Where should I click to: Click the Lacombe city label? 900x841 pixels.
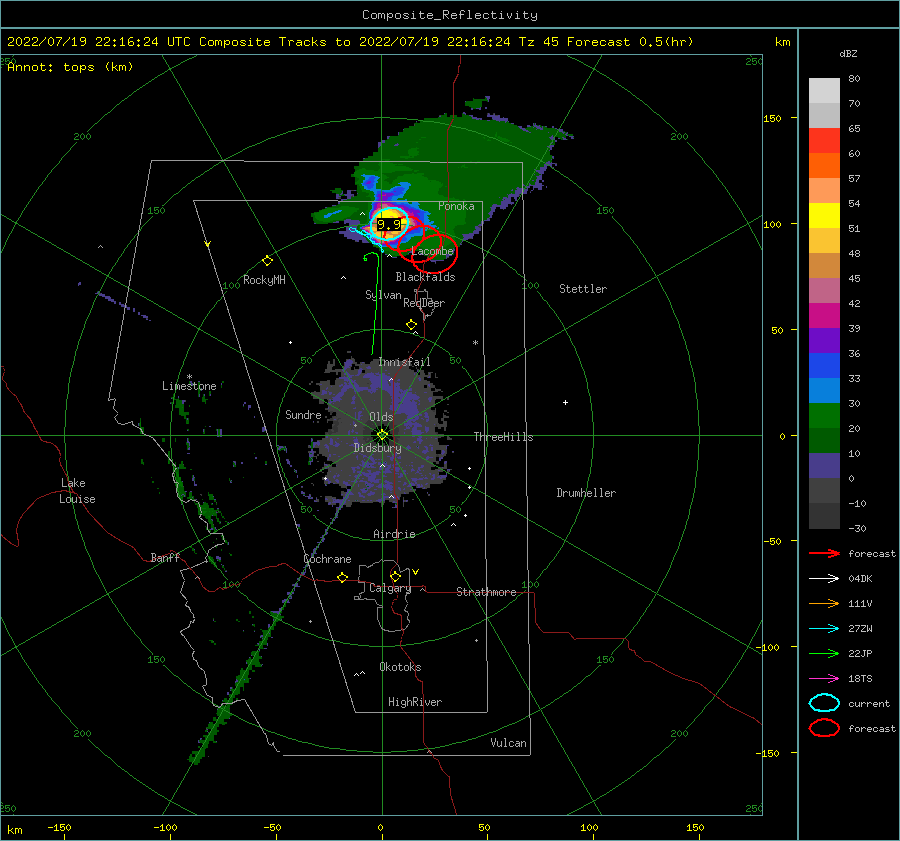(432, 251)
